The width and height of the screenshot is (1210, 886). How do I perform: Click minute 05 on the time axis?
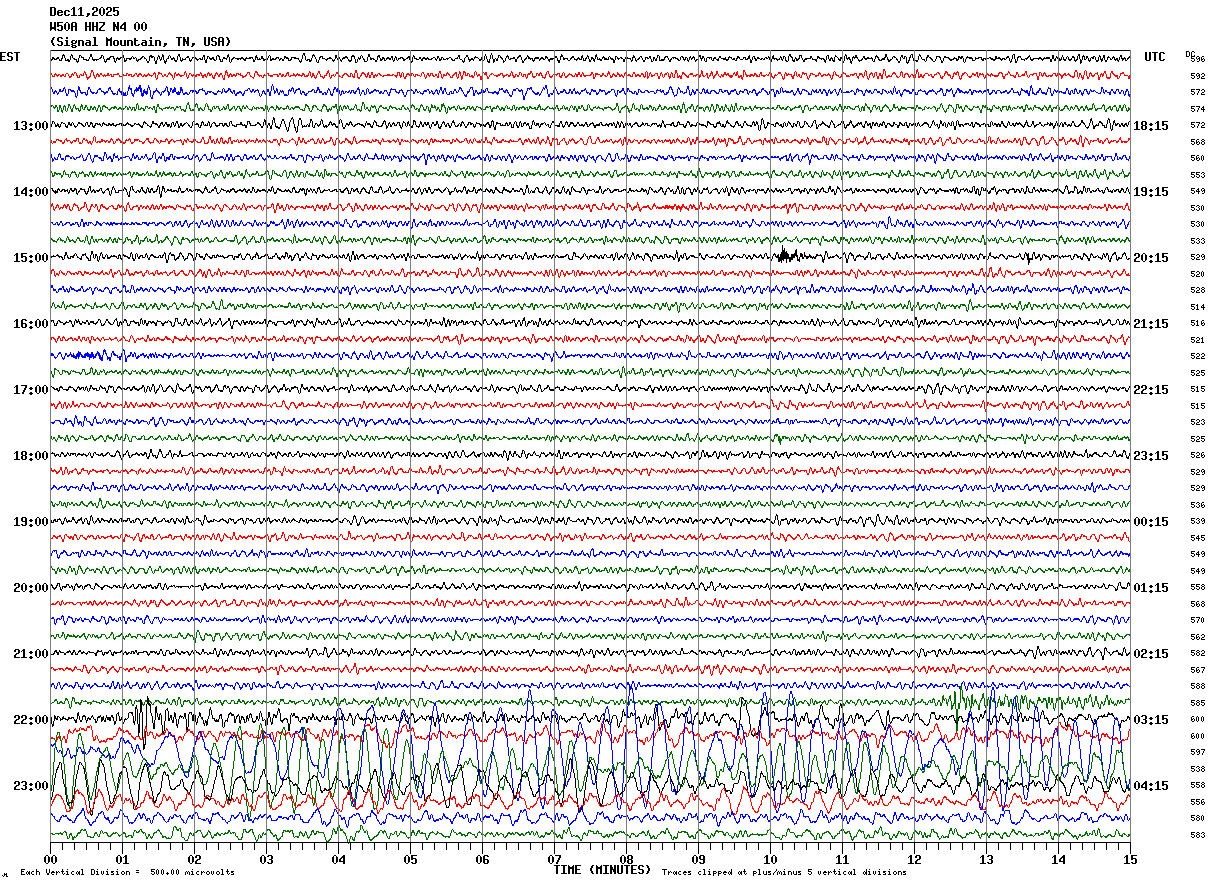click(x=410, y=859)
